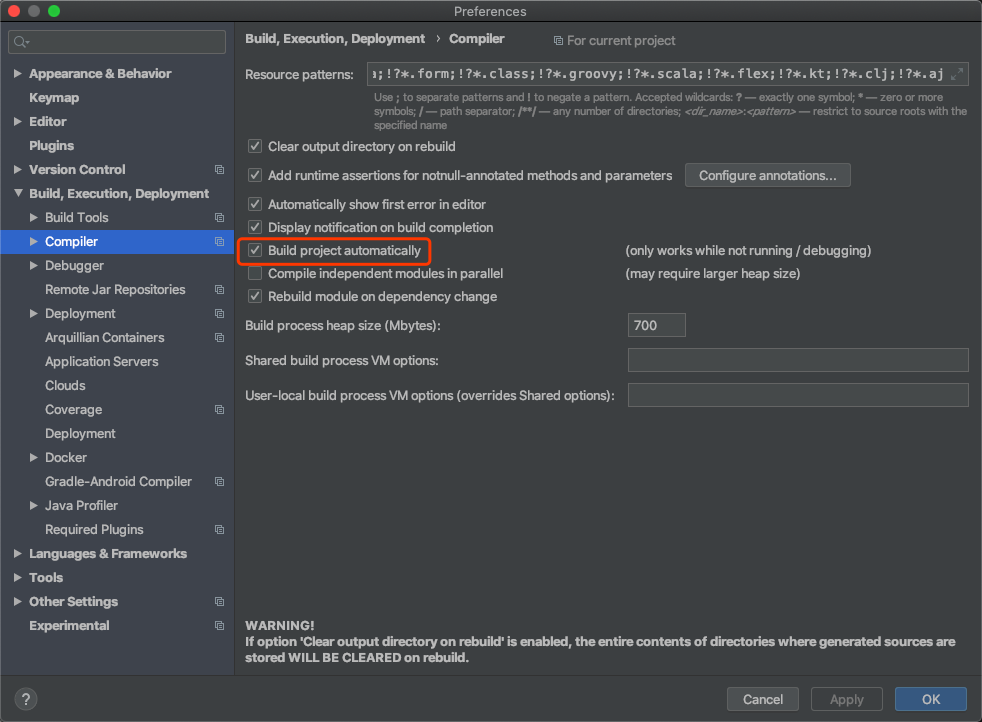The height and width of the screenshot is (722, 982).
Task: Expand Languages & Frameworks arrow
Action: 18,554
